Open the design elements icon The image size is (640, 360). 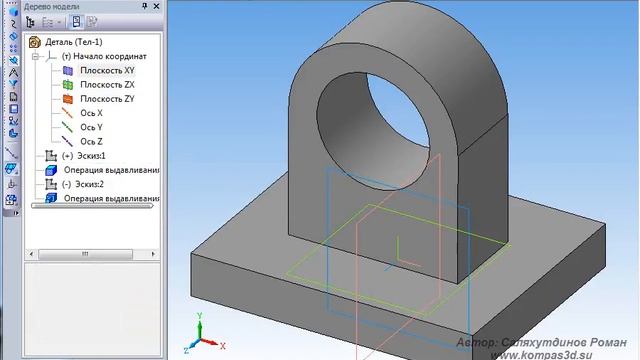click(x=13, y=121)
